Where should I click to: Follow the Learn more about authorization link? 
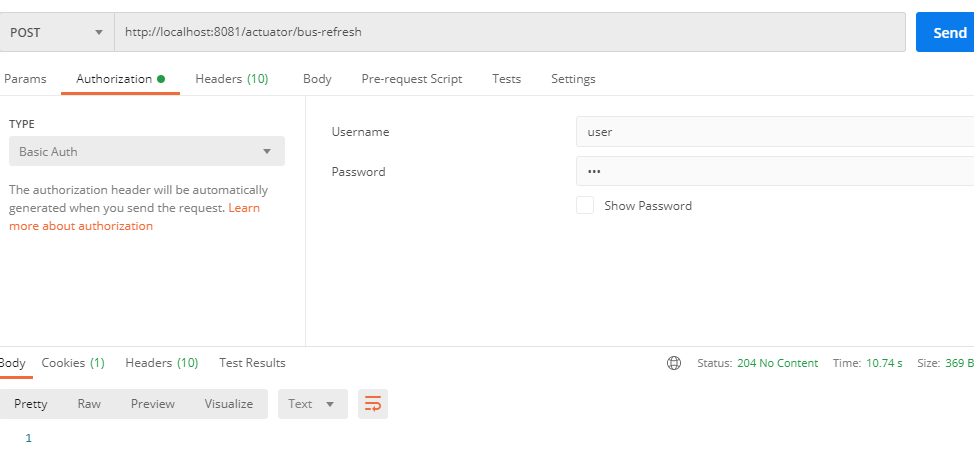coord(134,217)
